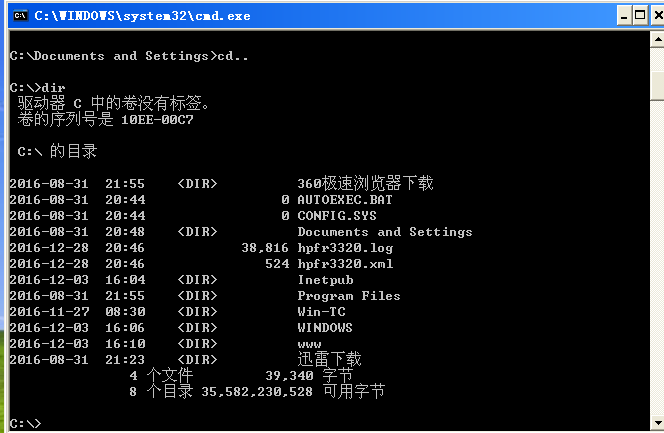Click the 39,340 字节 total size

[x=309, y=375]
